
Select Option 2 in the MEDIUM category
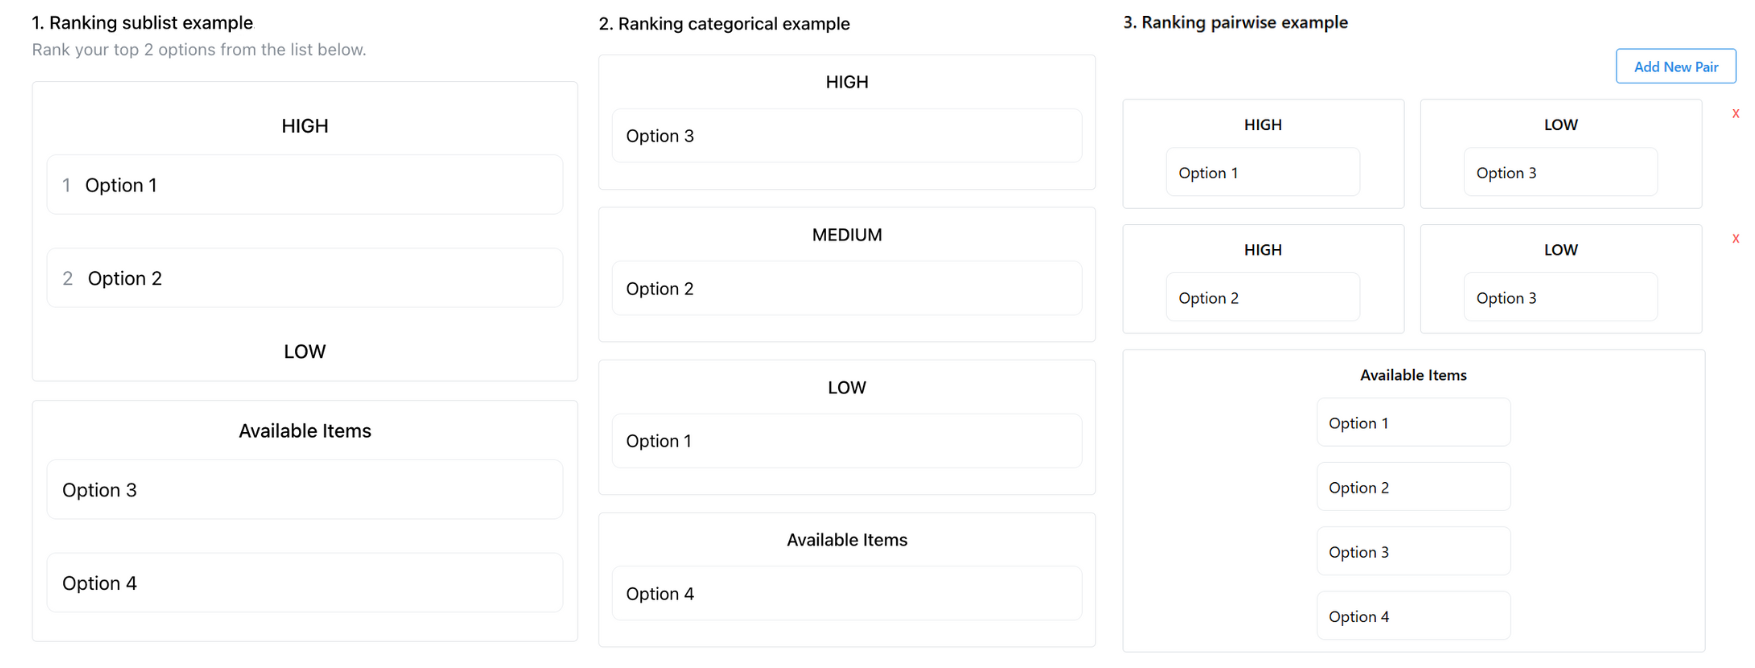point(846,288)
